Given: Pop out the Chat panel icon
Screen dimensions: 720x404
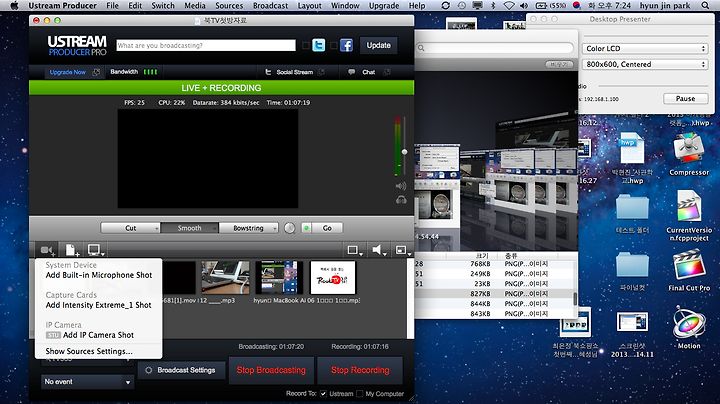Looking at the screenshot, I should click(387, 72).
